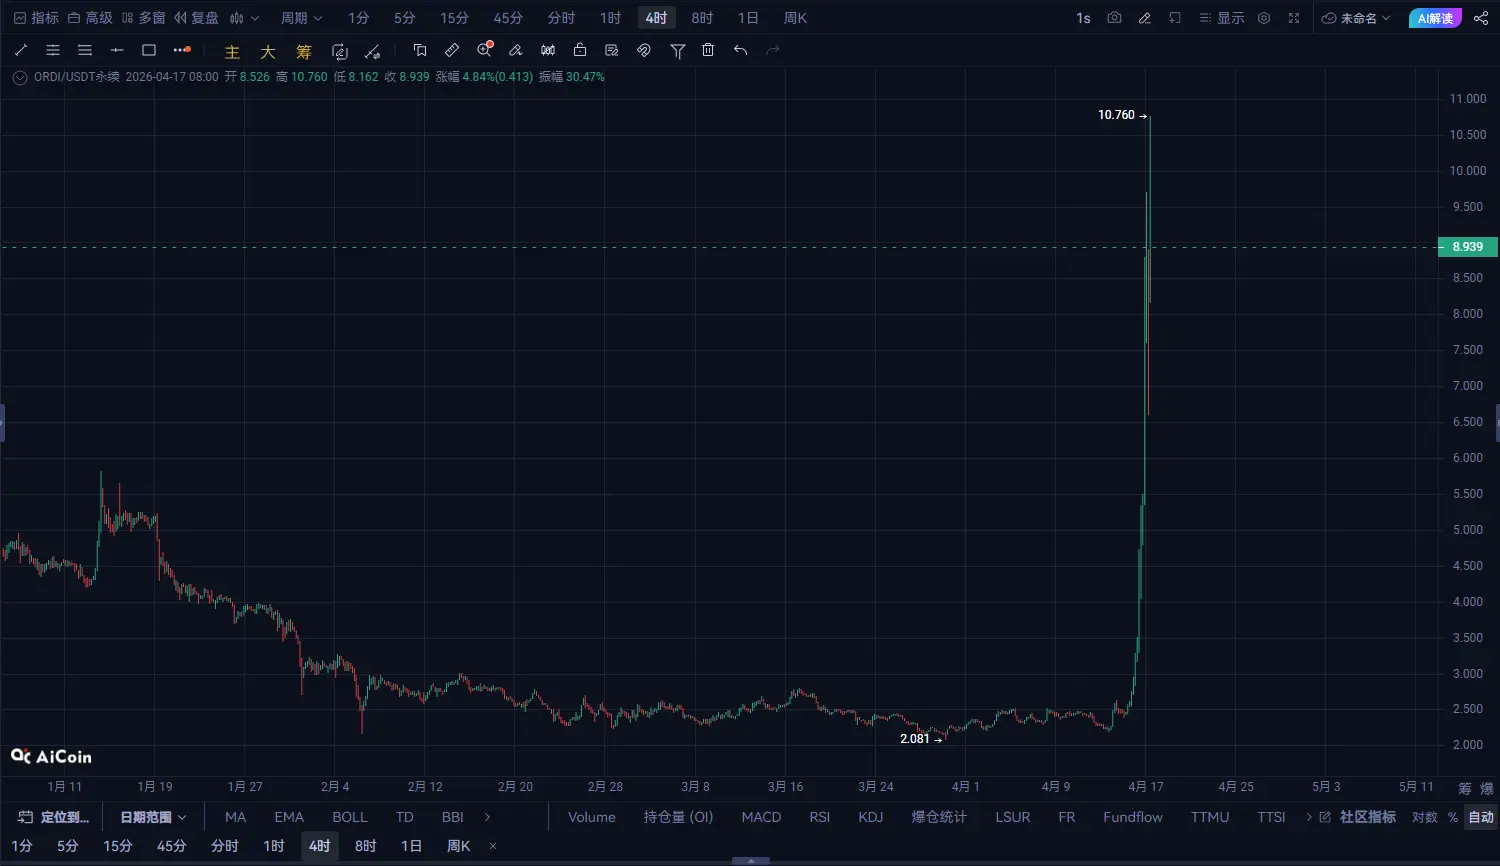Click the magnet link drawing icon
Screen dimensions: 1500x866
click(x=644, y=50)
